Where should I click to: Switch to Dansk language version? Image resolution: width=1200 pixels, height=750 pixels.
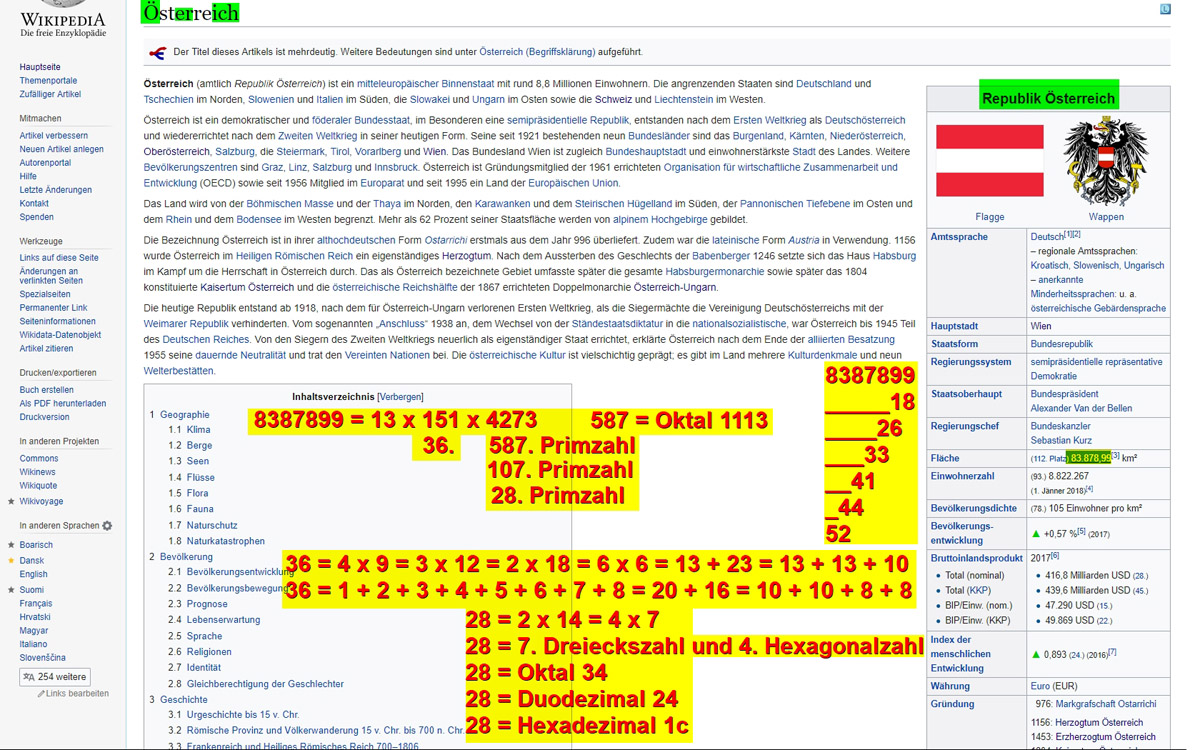tap(32, 560)
